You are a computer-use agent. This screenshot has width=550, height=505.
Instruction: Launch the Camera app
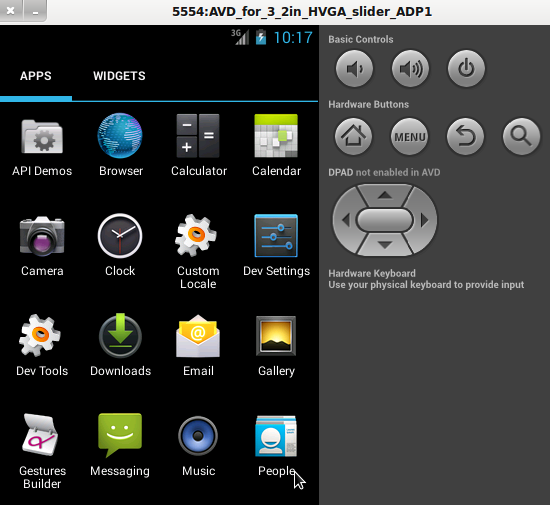click(x=42, y=245)
